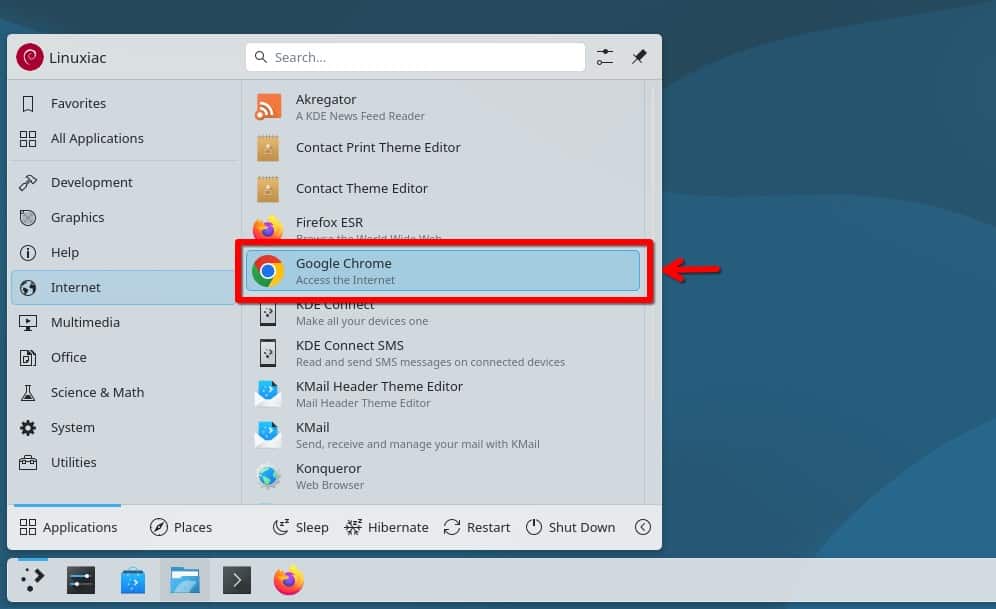This screenshot has width=996, height=609.
Task: Click the Hibernate button
Action: (387, 527)
